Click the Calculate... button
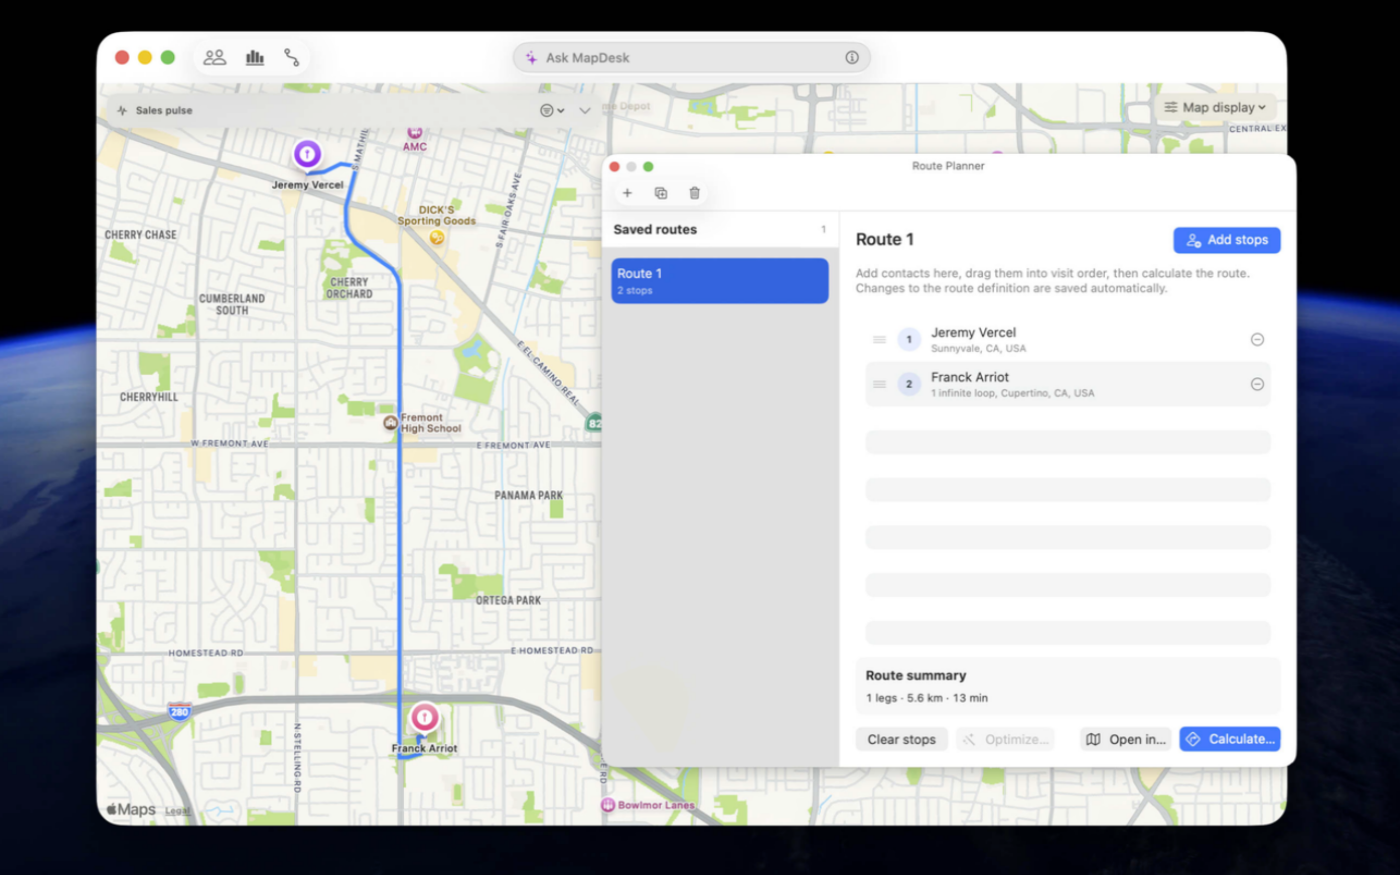Viewport: 1400px width, 875px height. 1230,739
